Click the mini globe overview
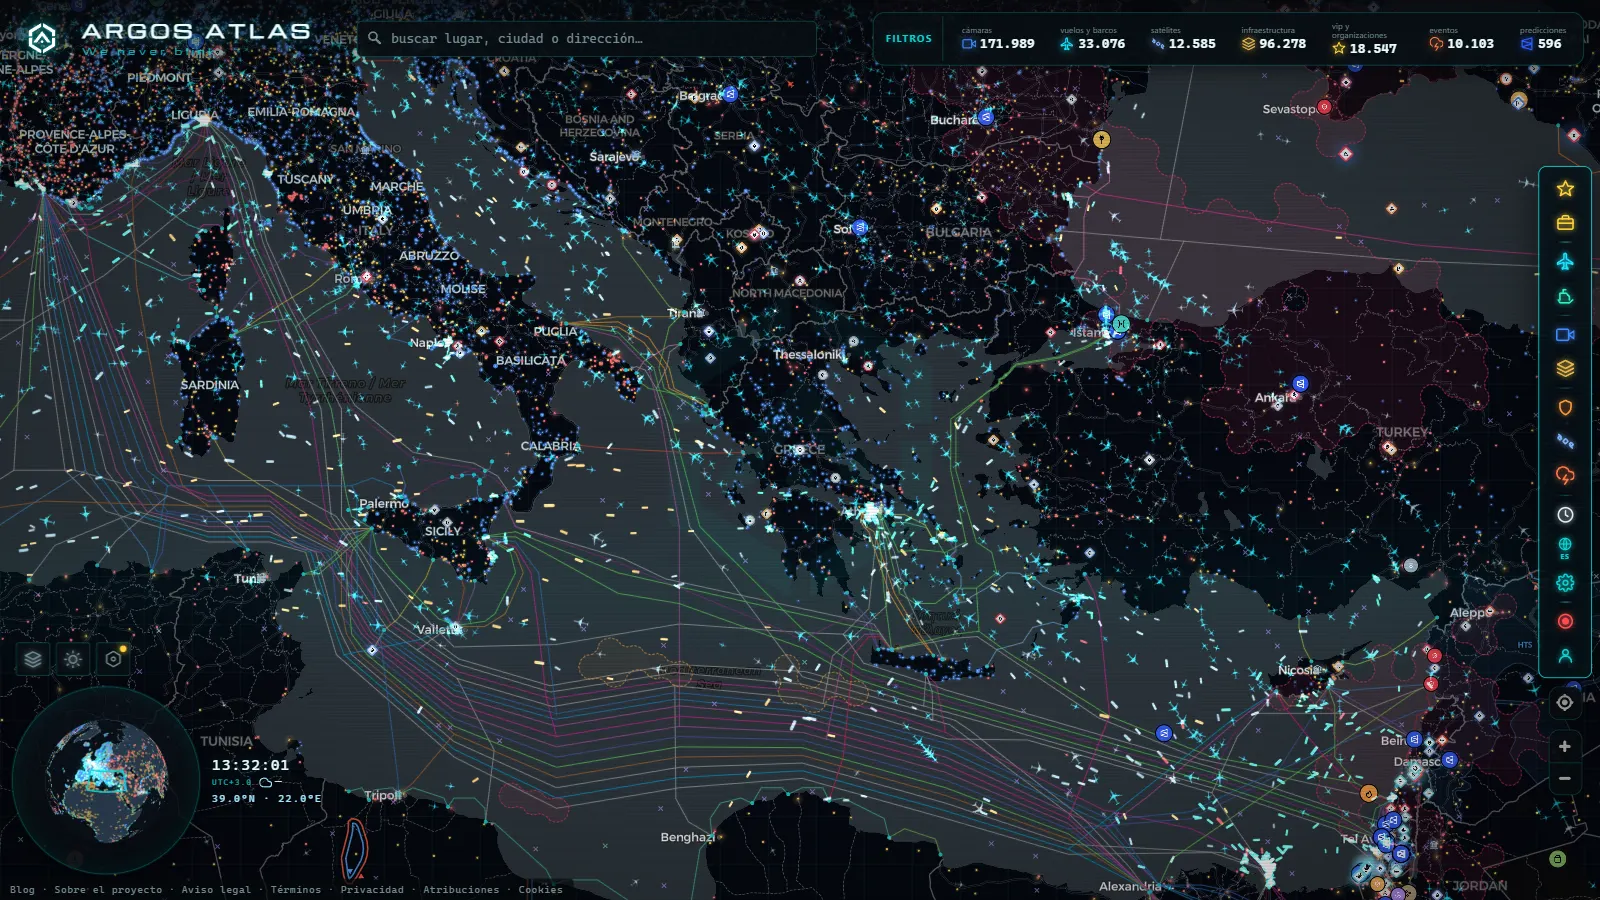 pyautogui.click(x=106, y=781)
